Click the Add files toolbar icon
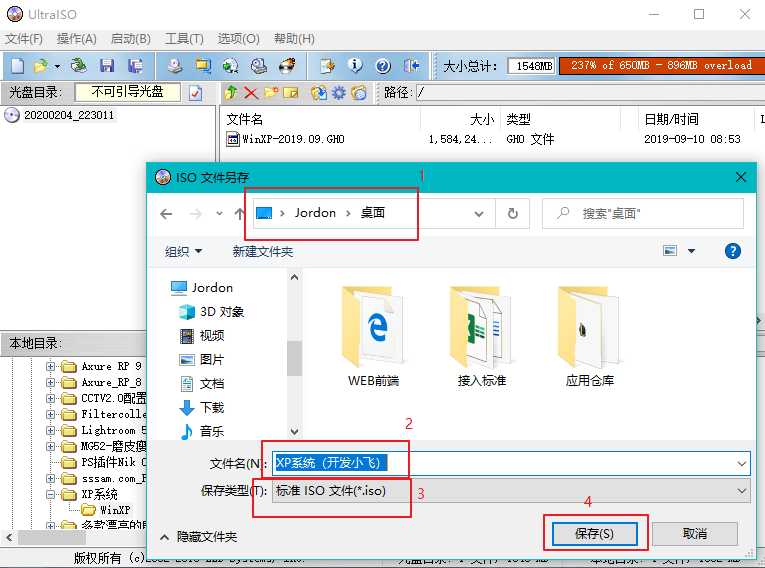This screenshot has width=765, height=568. click(327, 65)
